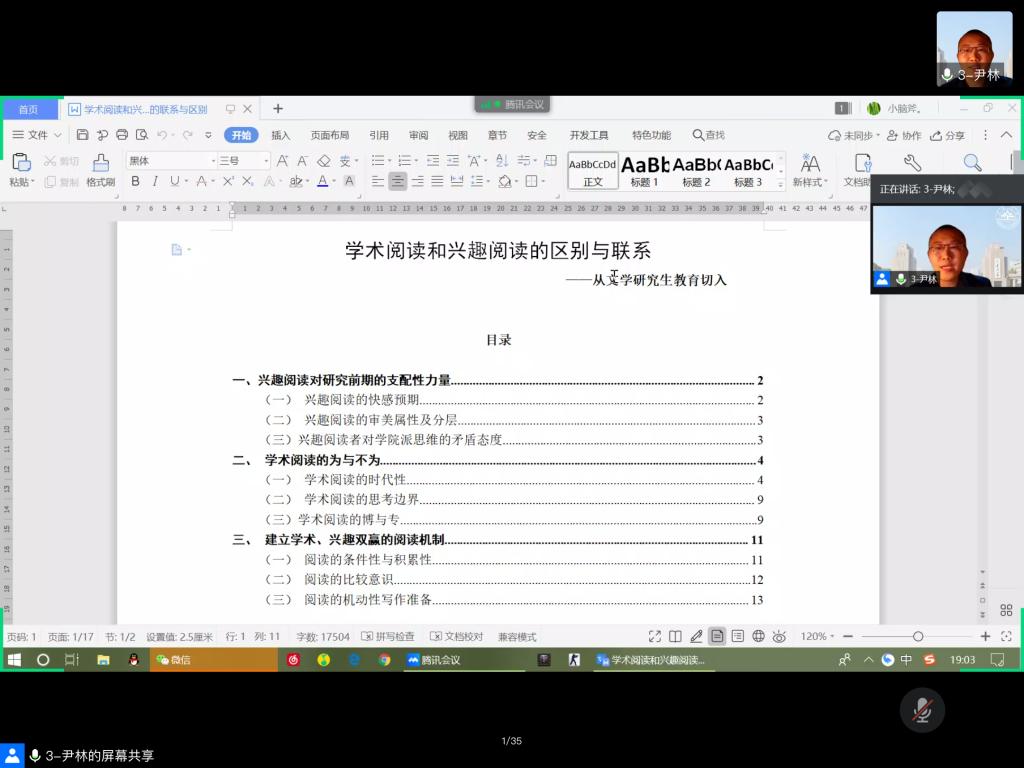Open the font size dropdown showing 三号
This screenshot has width=1024, height=768.
[x=266, y=161]
